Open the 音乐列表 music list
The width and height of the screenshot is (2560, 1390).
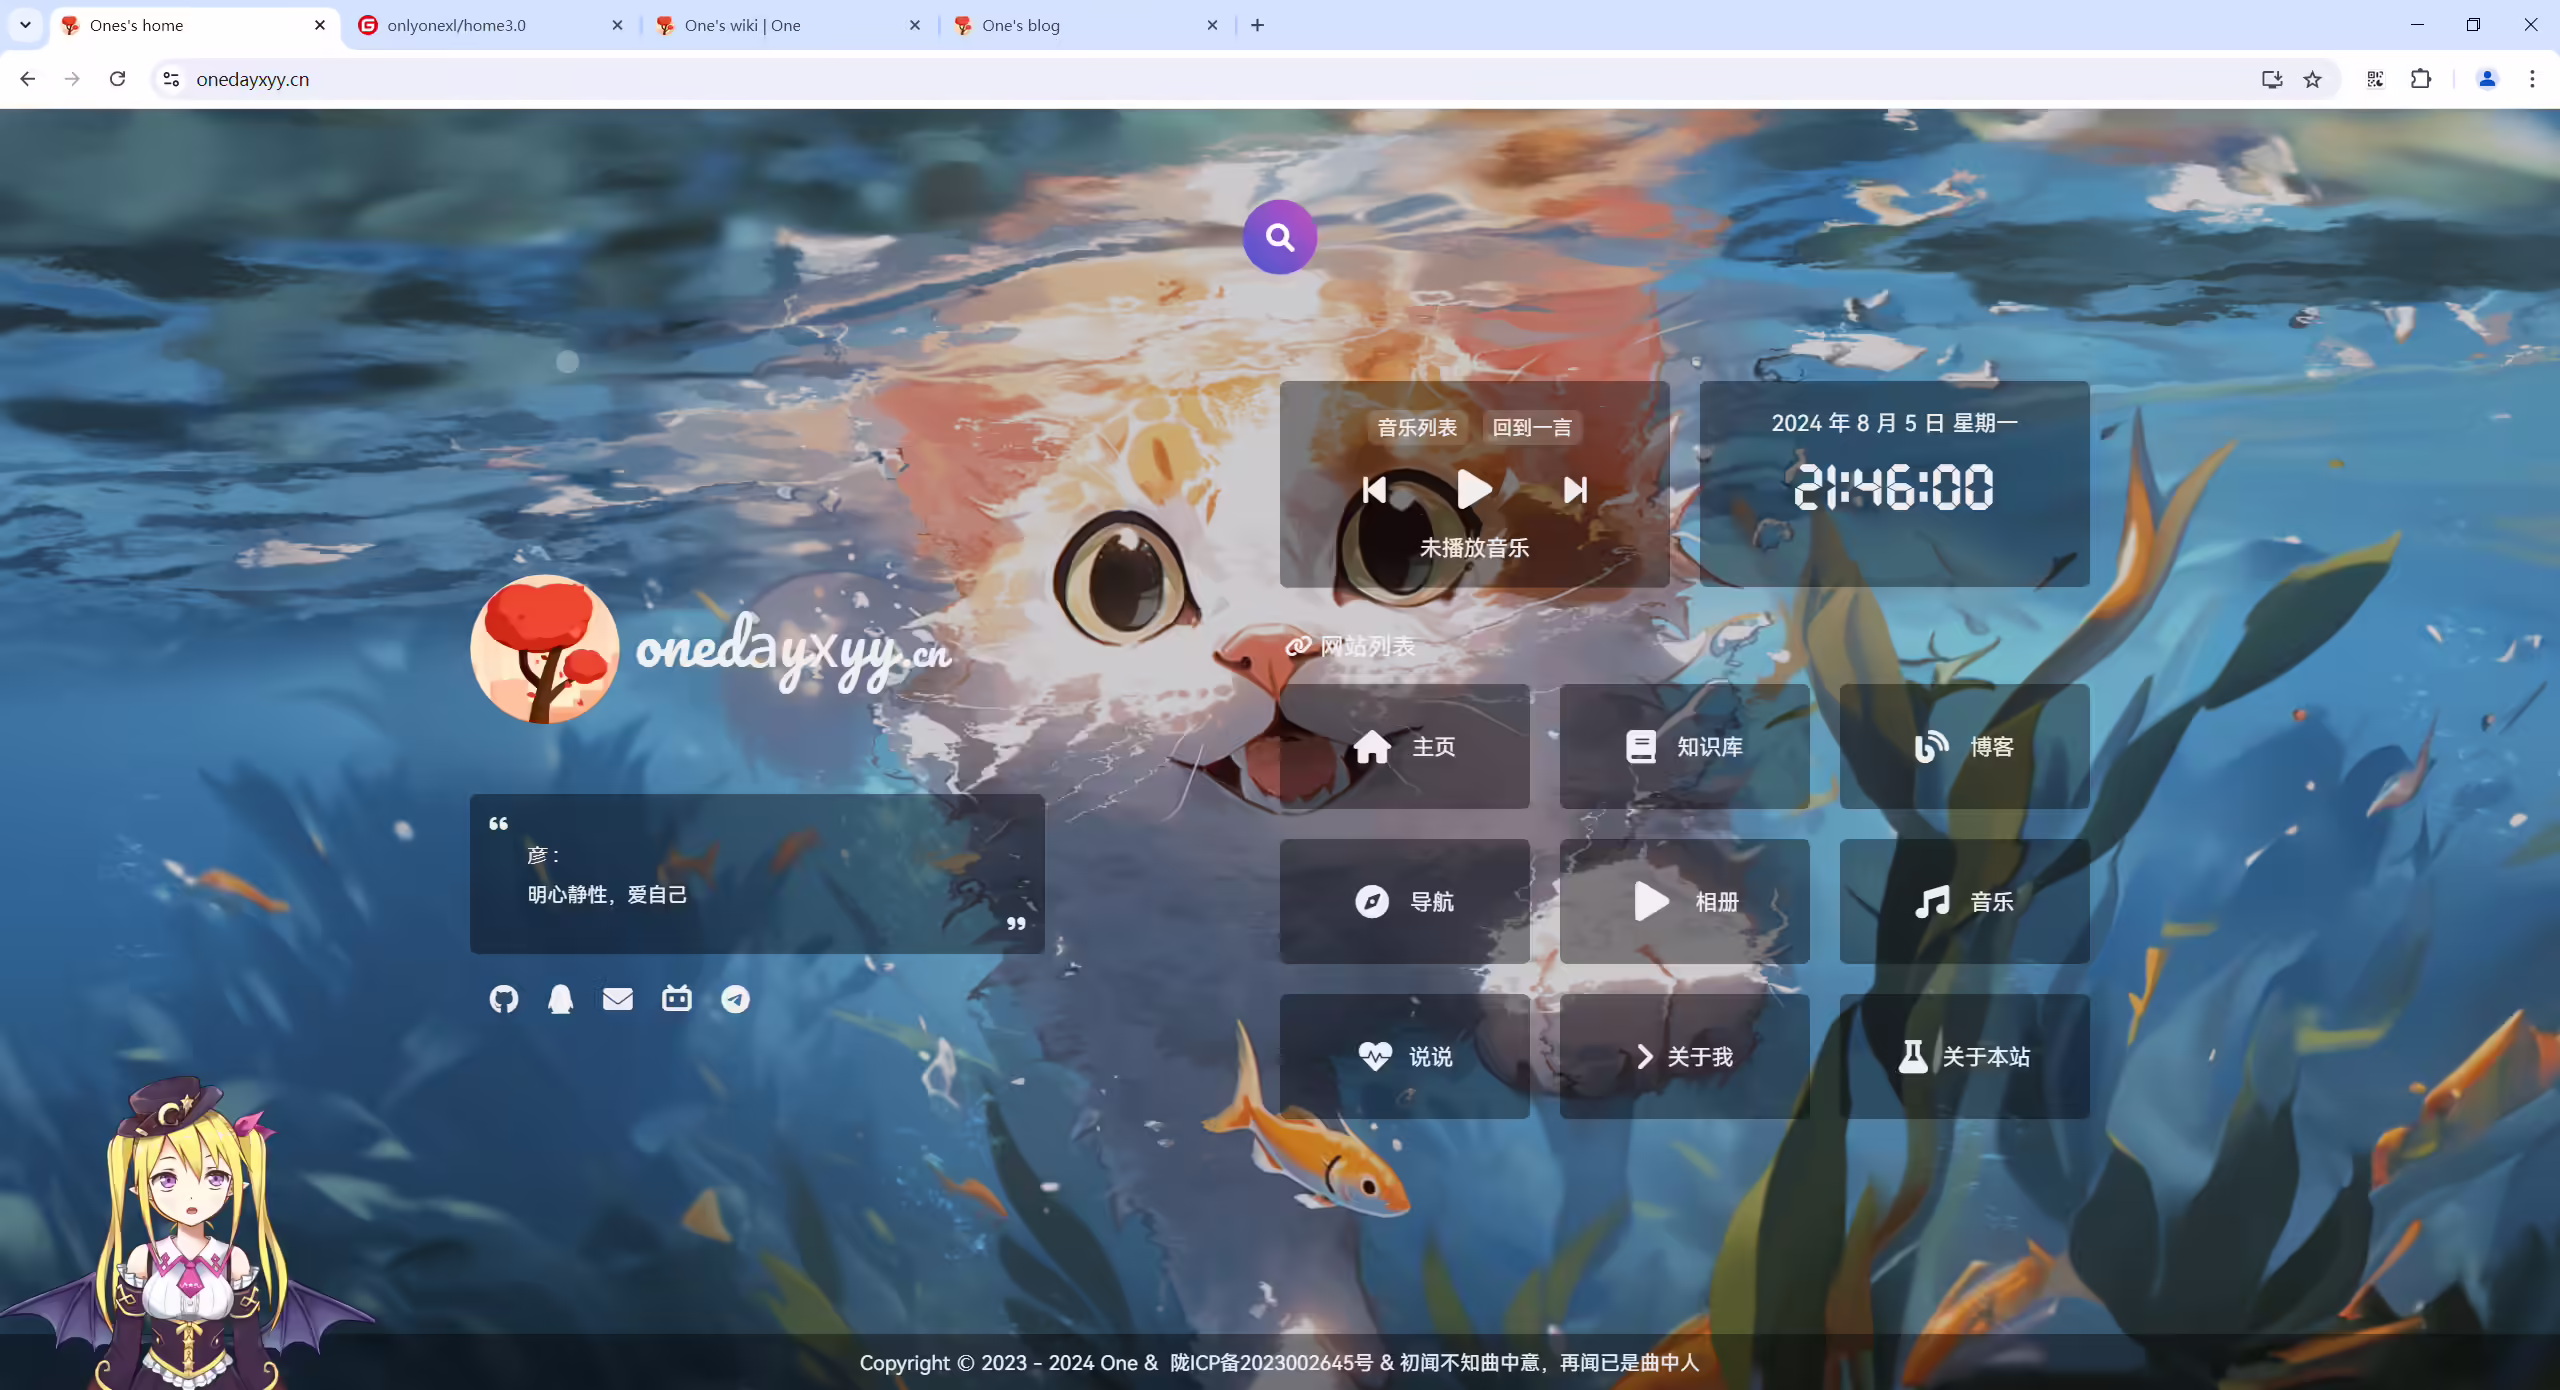point(1417,427)
